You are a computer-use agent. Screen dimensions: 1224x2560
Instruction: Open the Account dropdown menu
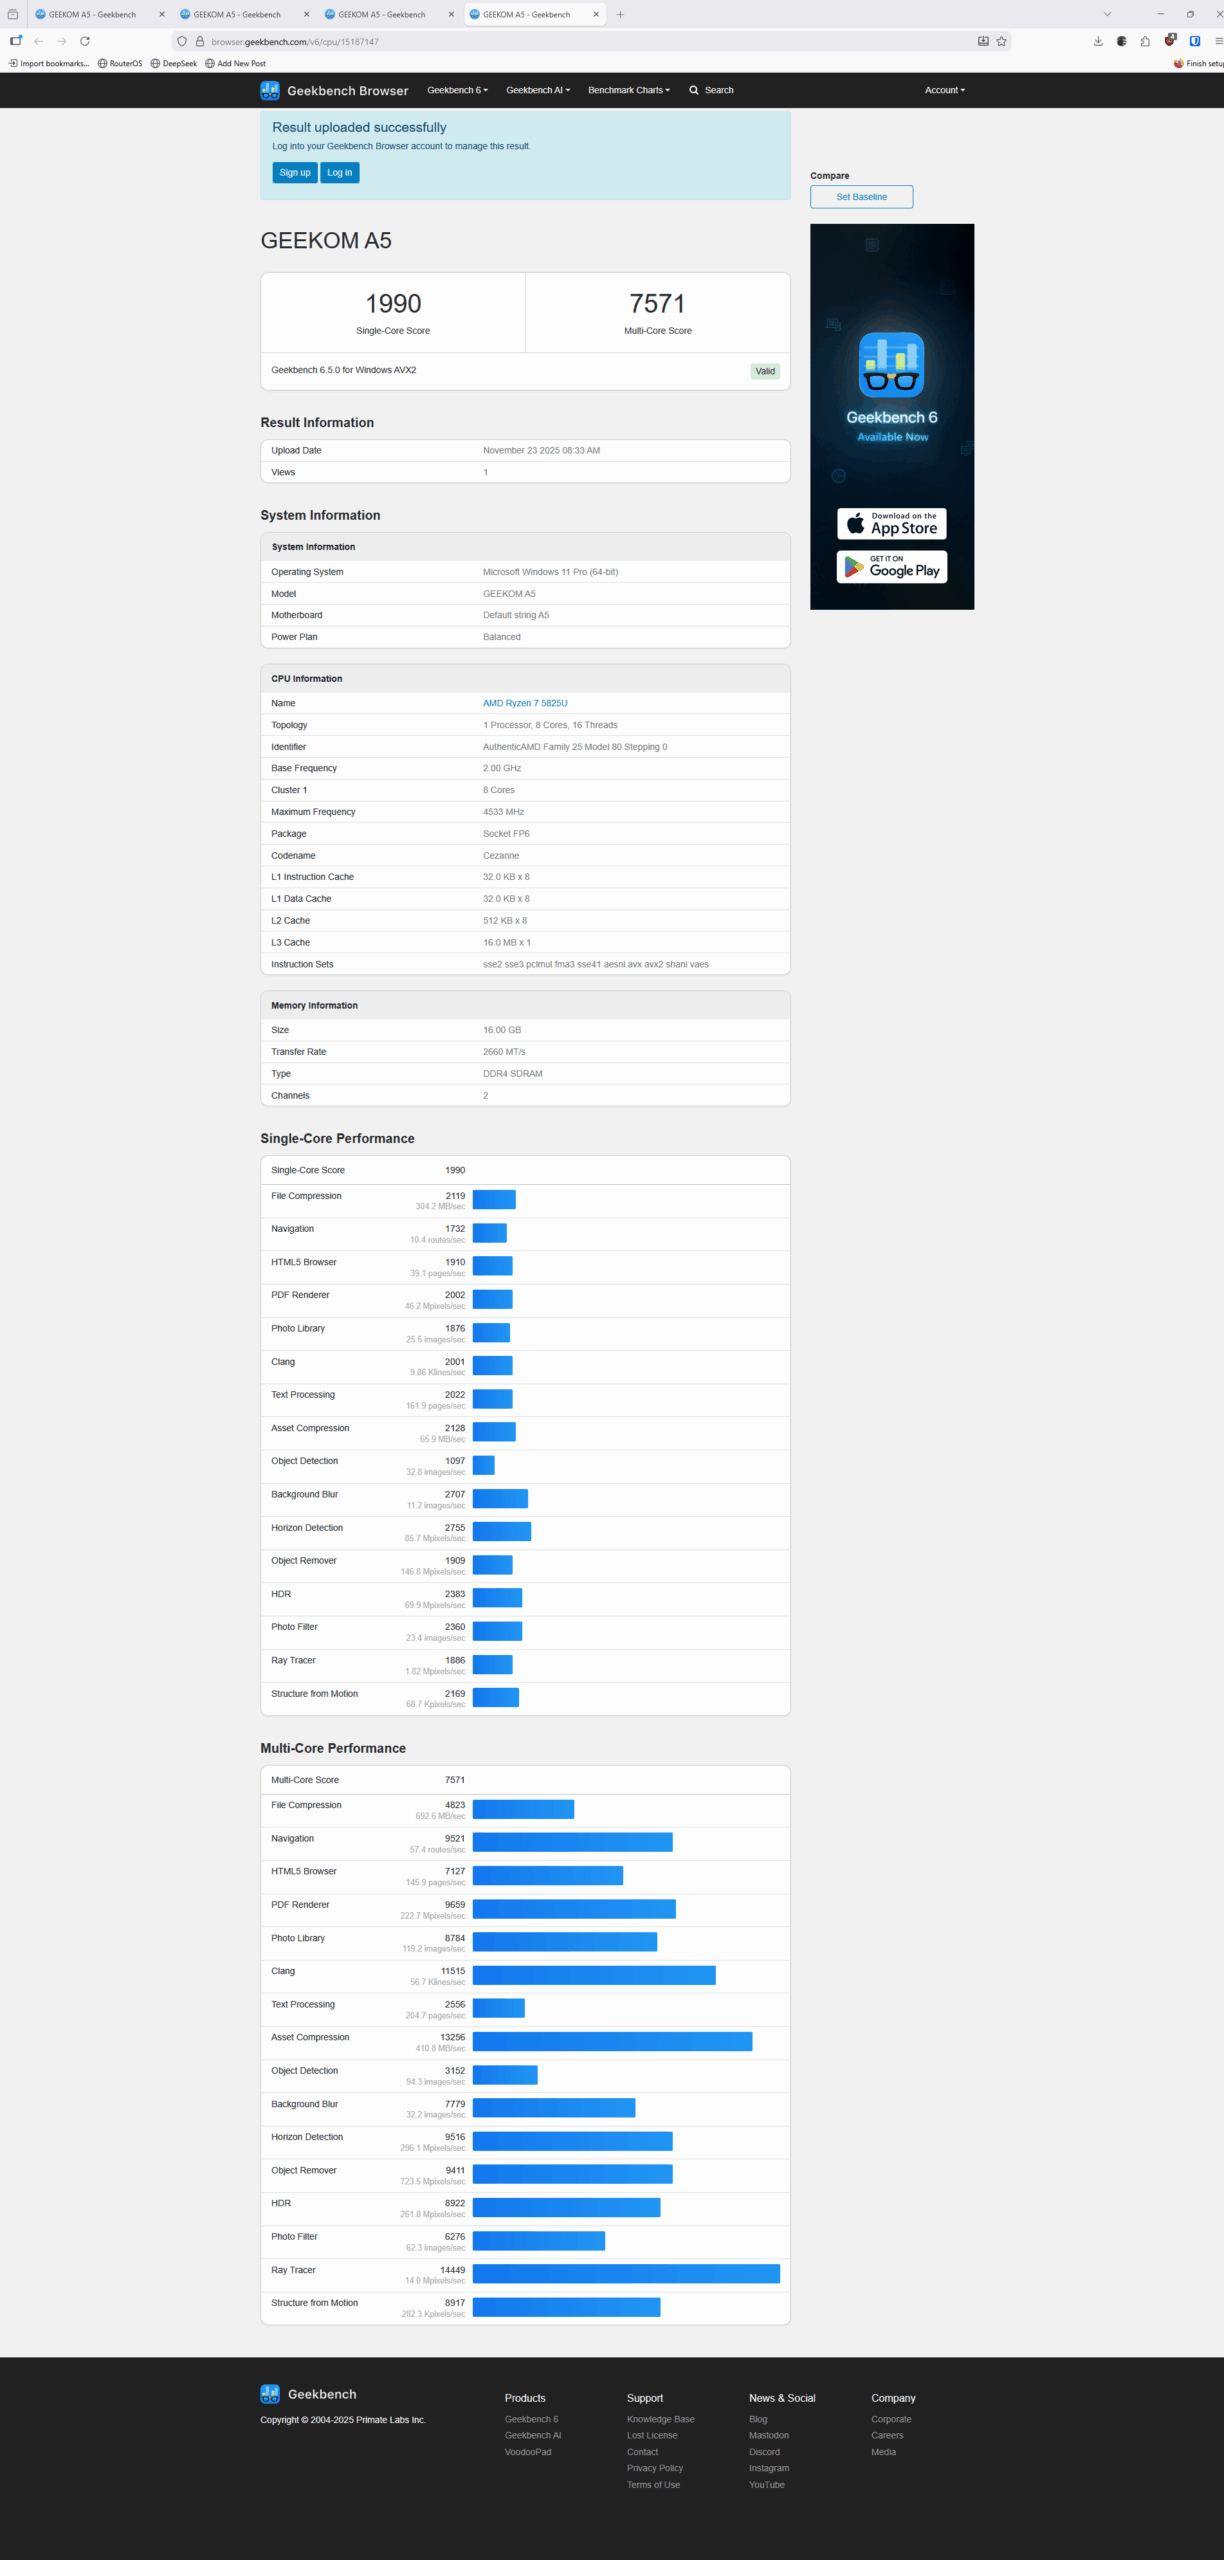[945, 90]
